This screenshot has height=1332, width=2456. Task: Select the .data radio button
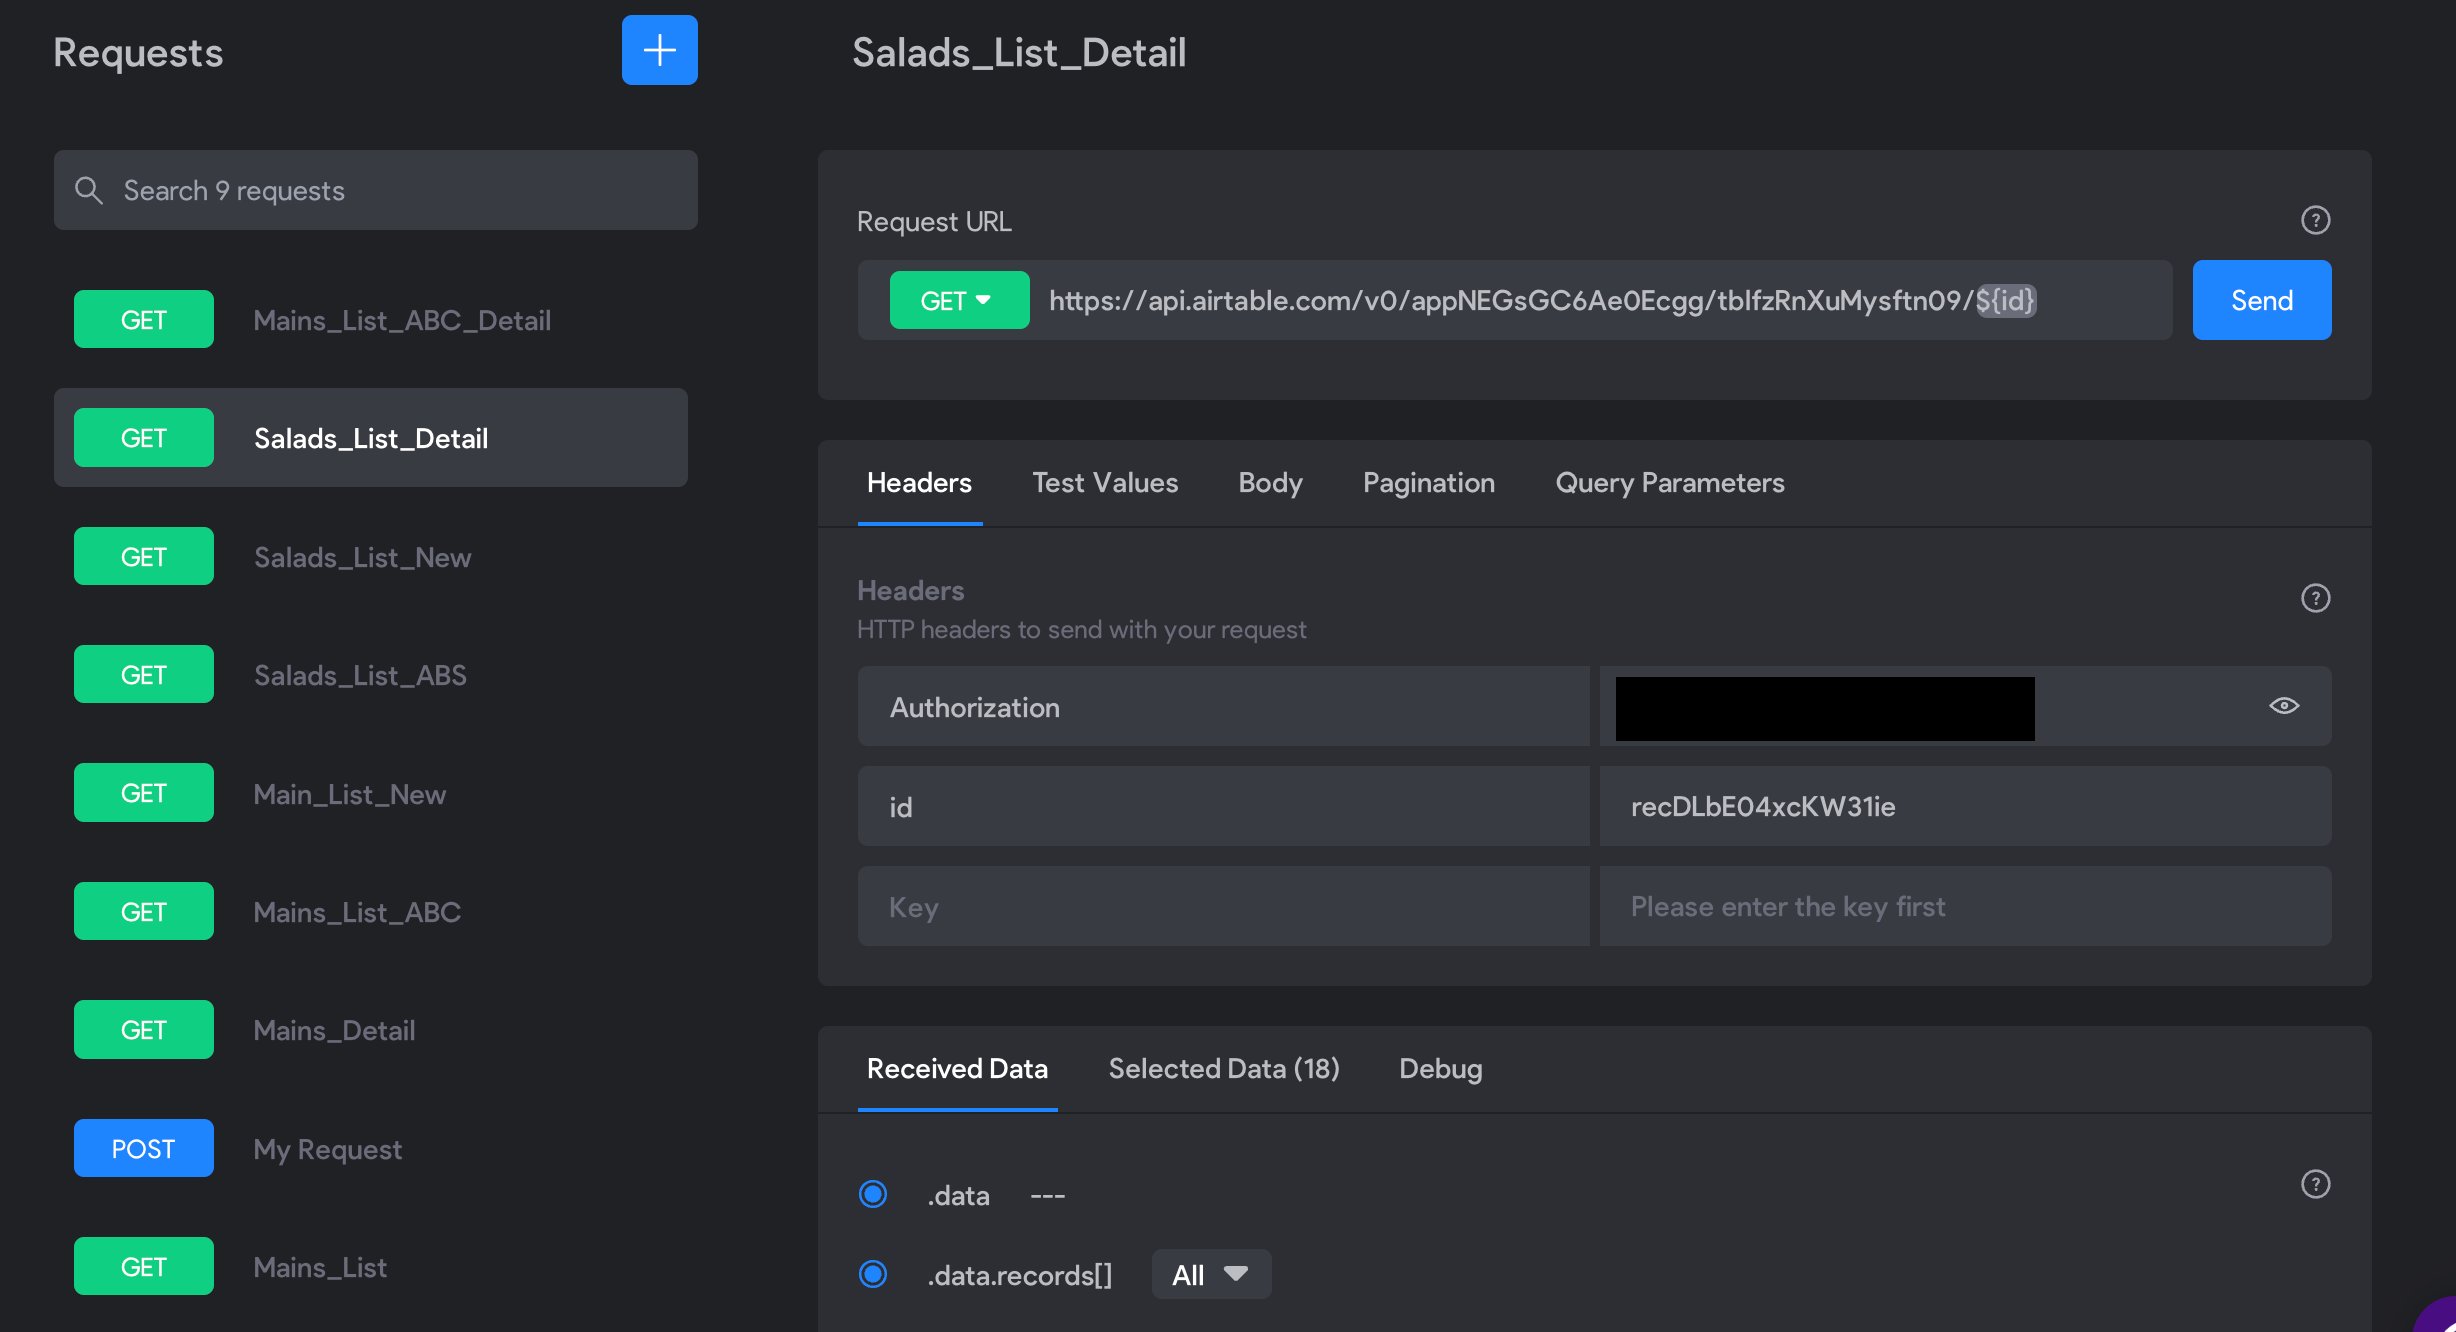(x=873, y=1194)
